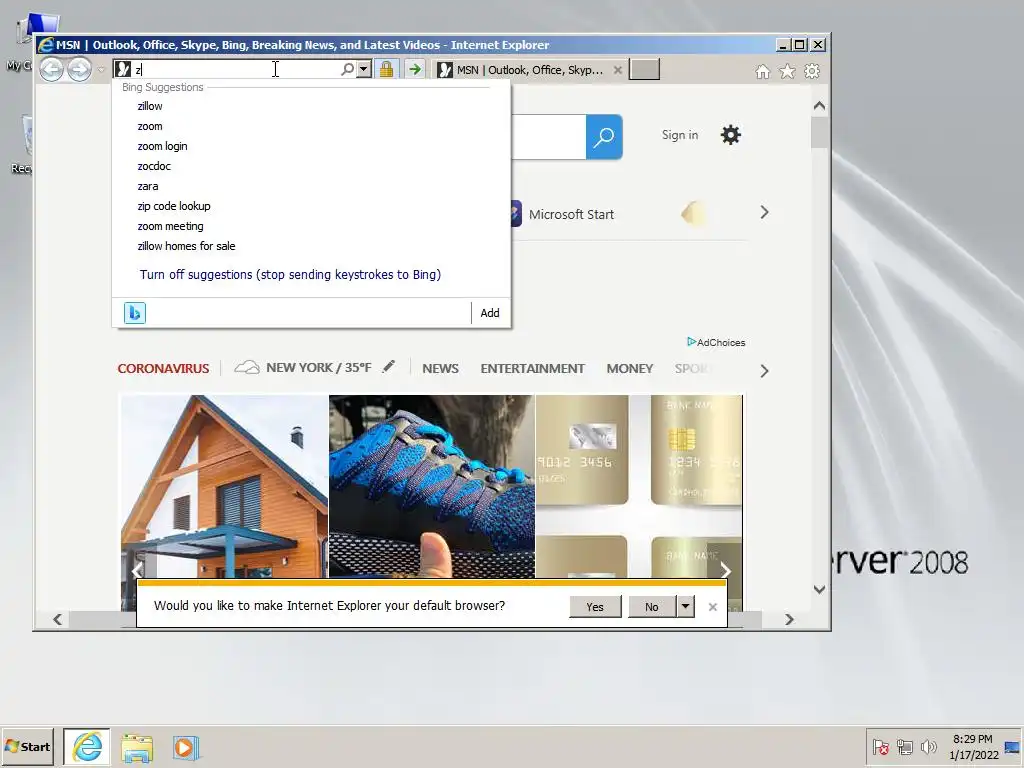Image resolution: width=1024 pixels, height=768 pixels.
Task: Select the 'zip code lookup' suggestion
Action: click(174, 206)
